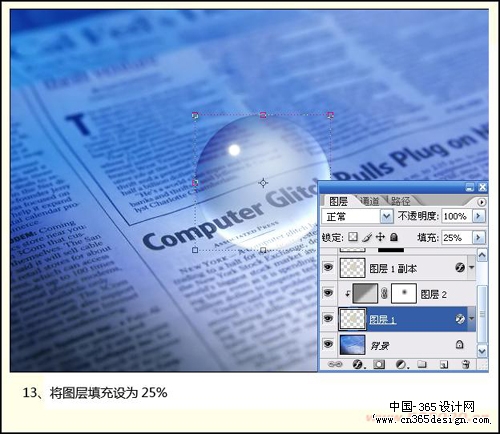Add a layer mask from the panel footer
This screenshot has height=434, width=500.
pos(379,364)
